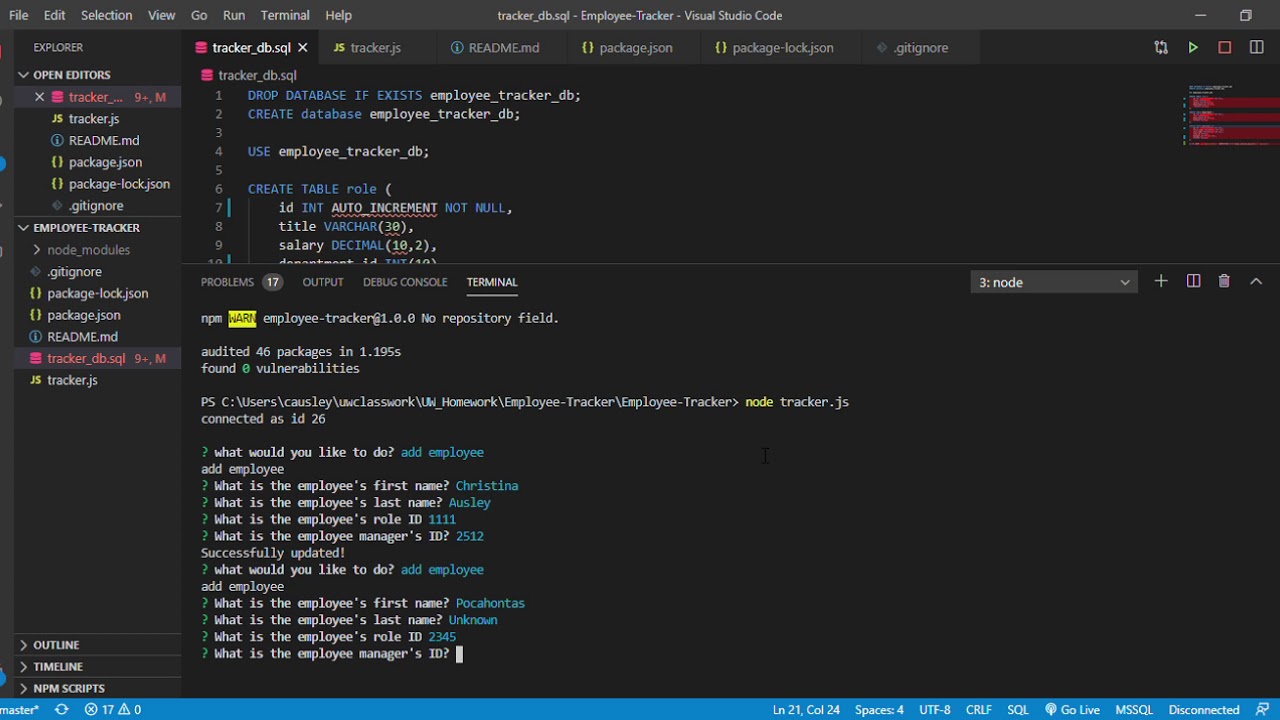Close tracker_db.sql in Open Editors list

click(40, 97)
